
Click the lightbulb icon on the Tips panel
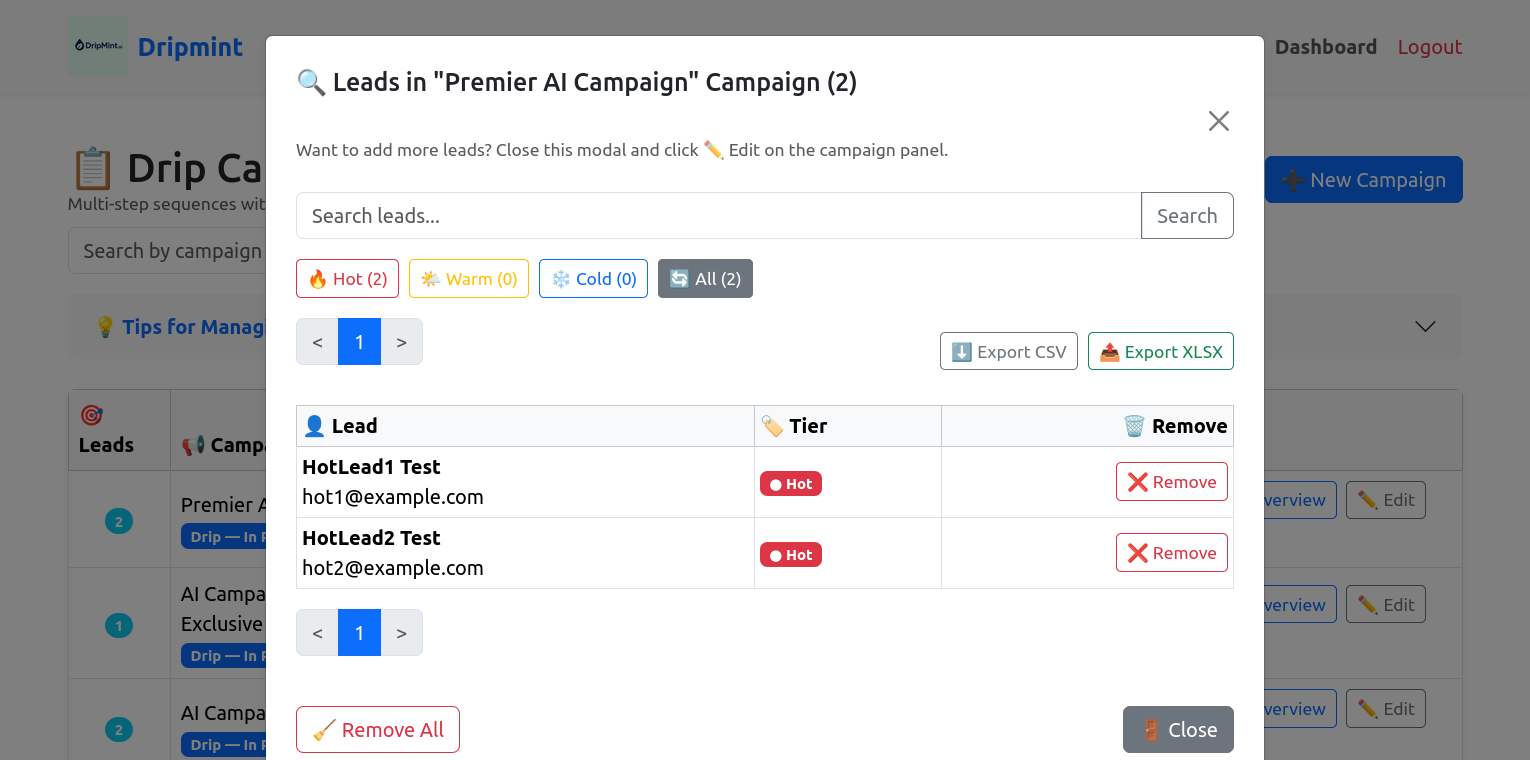106,326
